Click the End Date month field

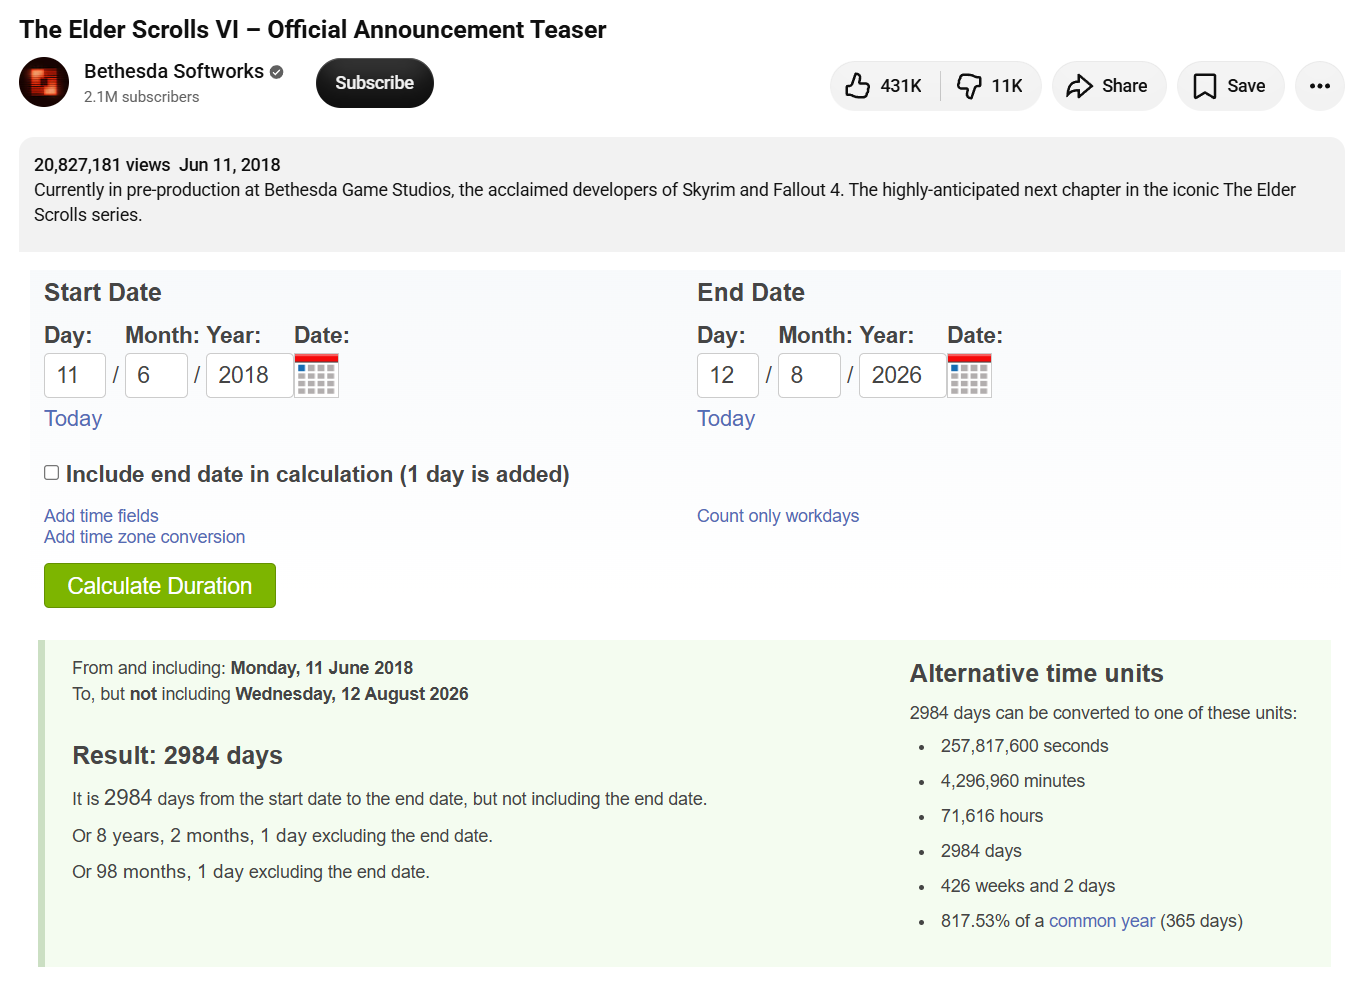tap(809, 375)
